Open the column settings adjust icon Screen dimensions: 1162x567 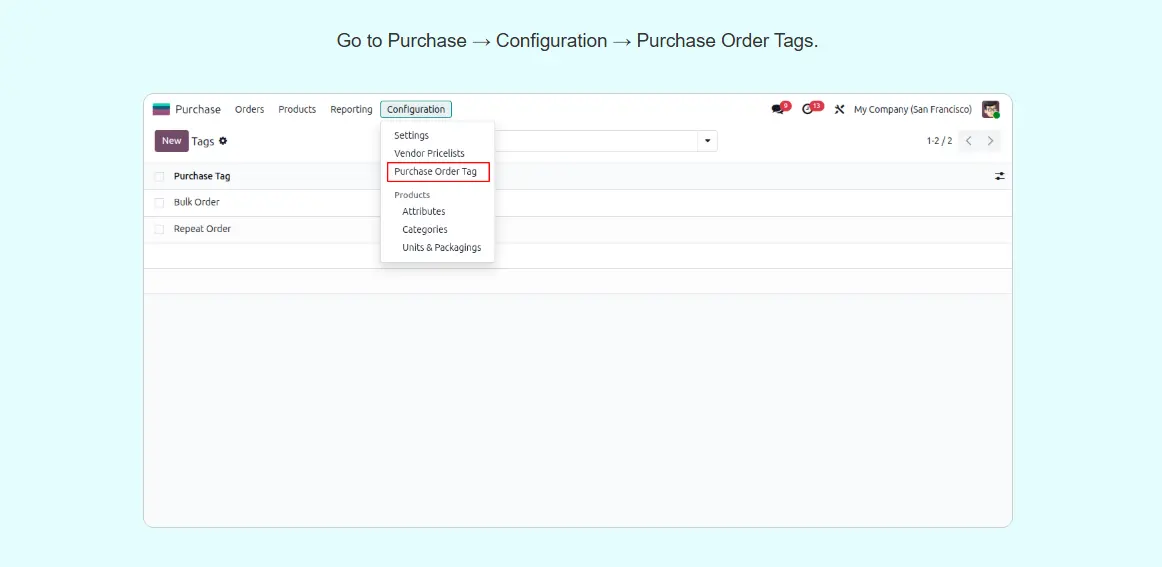pos(999,176)
